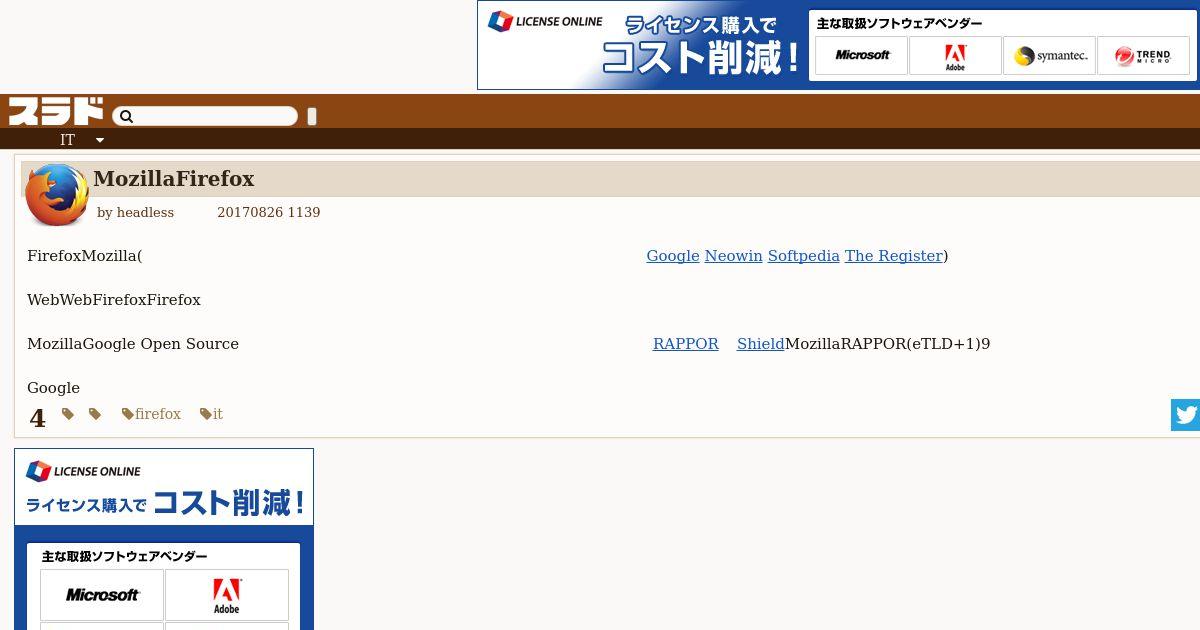This screenshot has height=630, width=1200.
Task: Open the IT section menu item
Action: click(x=67, y=140)
